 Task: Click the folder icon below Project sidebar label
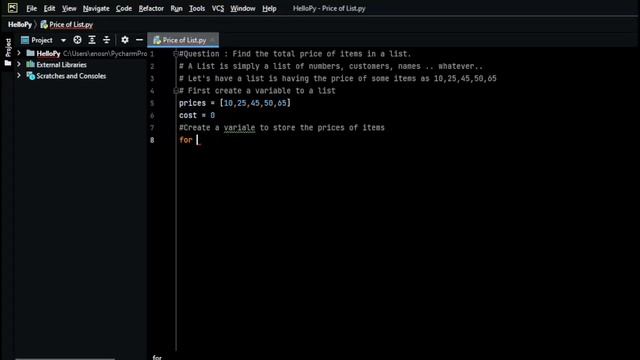8,63
